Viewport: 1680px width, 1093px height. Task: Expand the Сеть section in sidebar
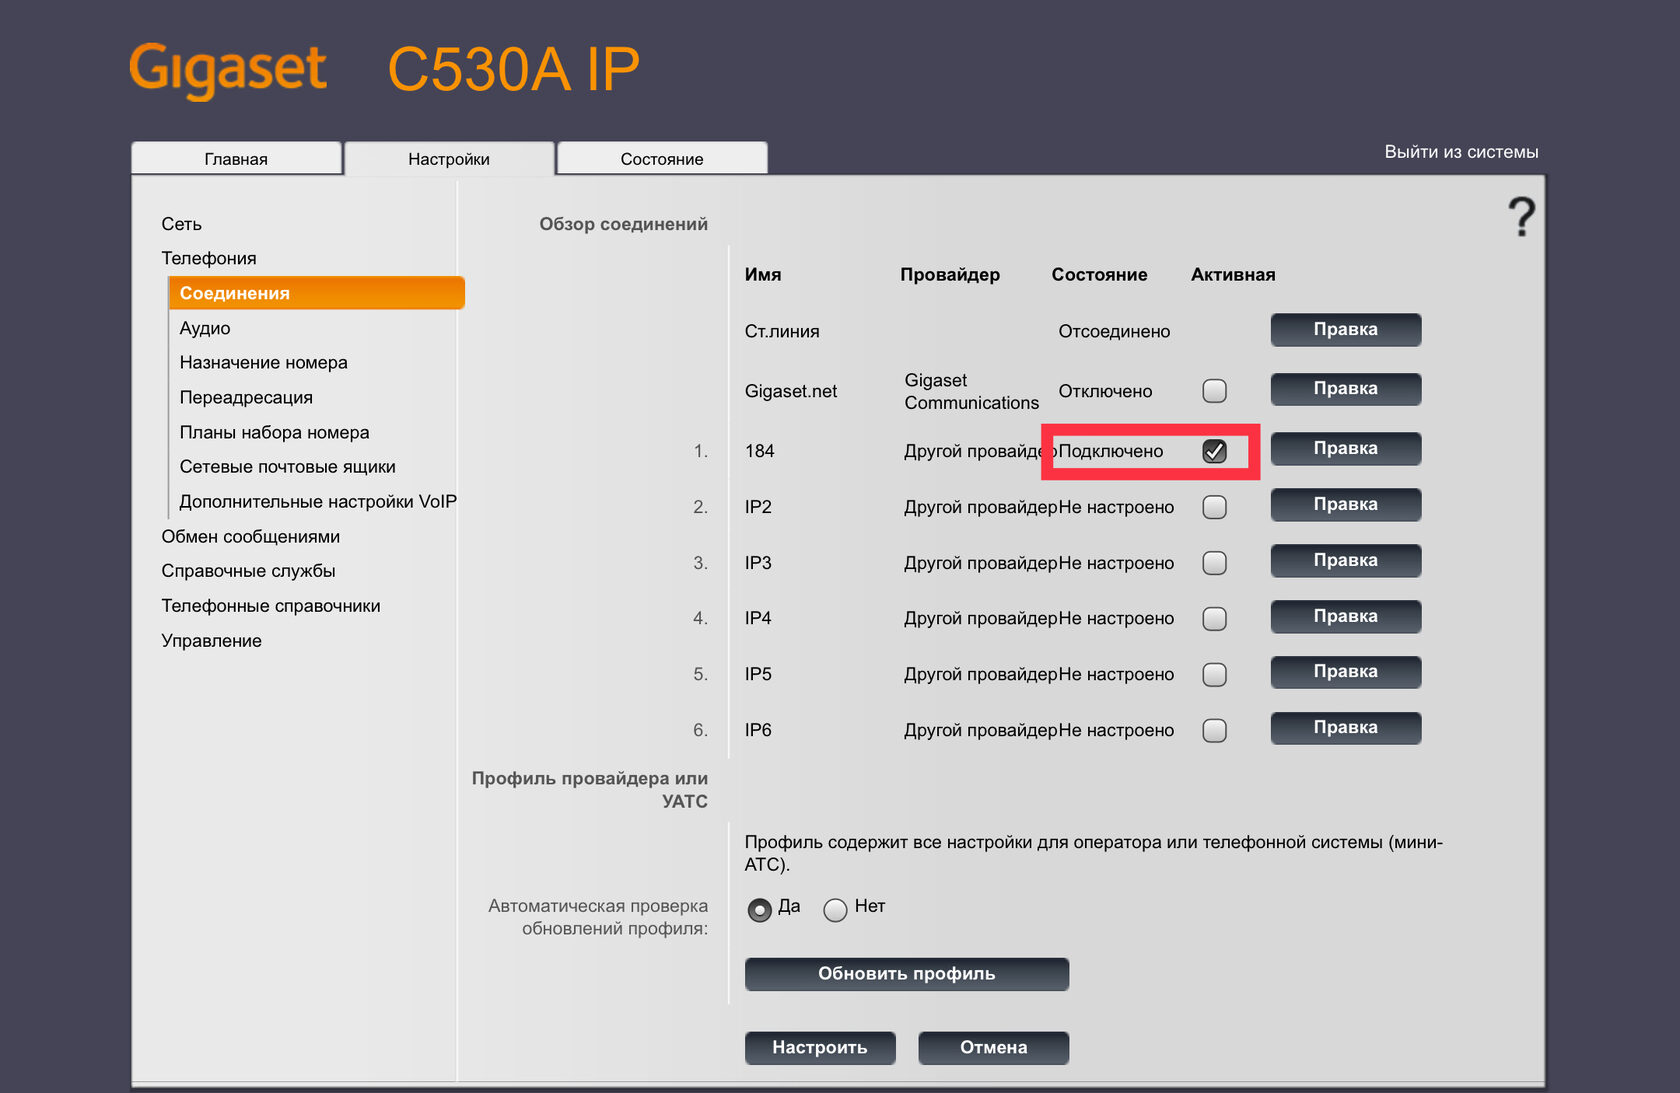pyautogui.click(x=182, y=224)
